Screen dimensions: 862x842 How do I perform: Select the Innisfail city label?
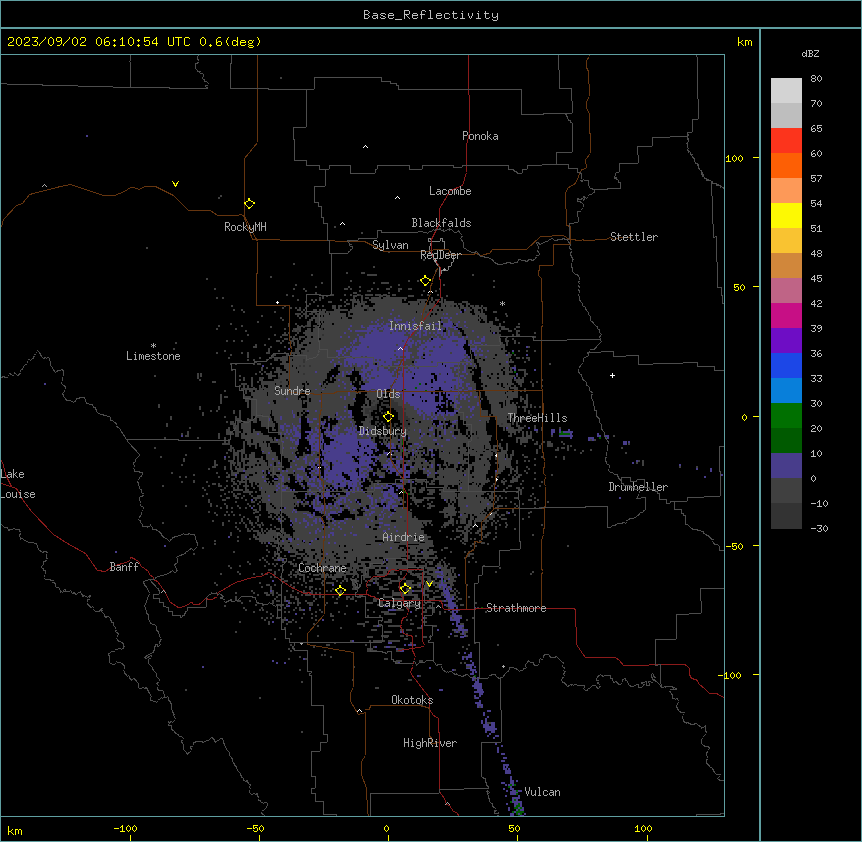coord(415,326)
